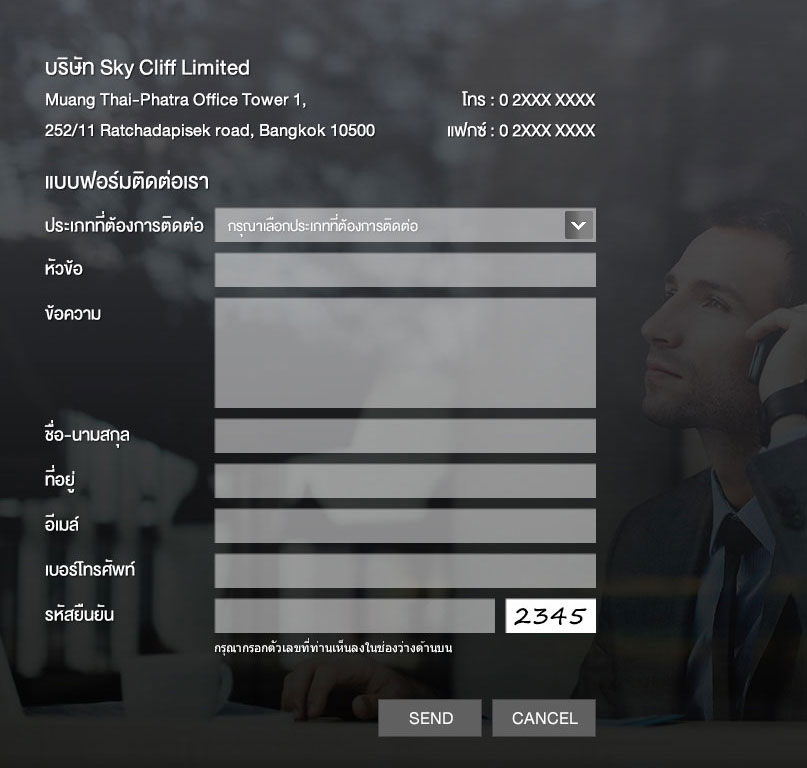807x768 pixels.
Task: Click the เบอร์โทรศัพท์ label
Action: tap(90, 569)
